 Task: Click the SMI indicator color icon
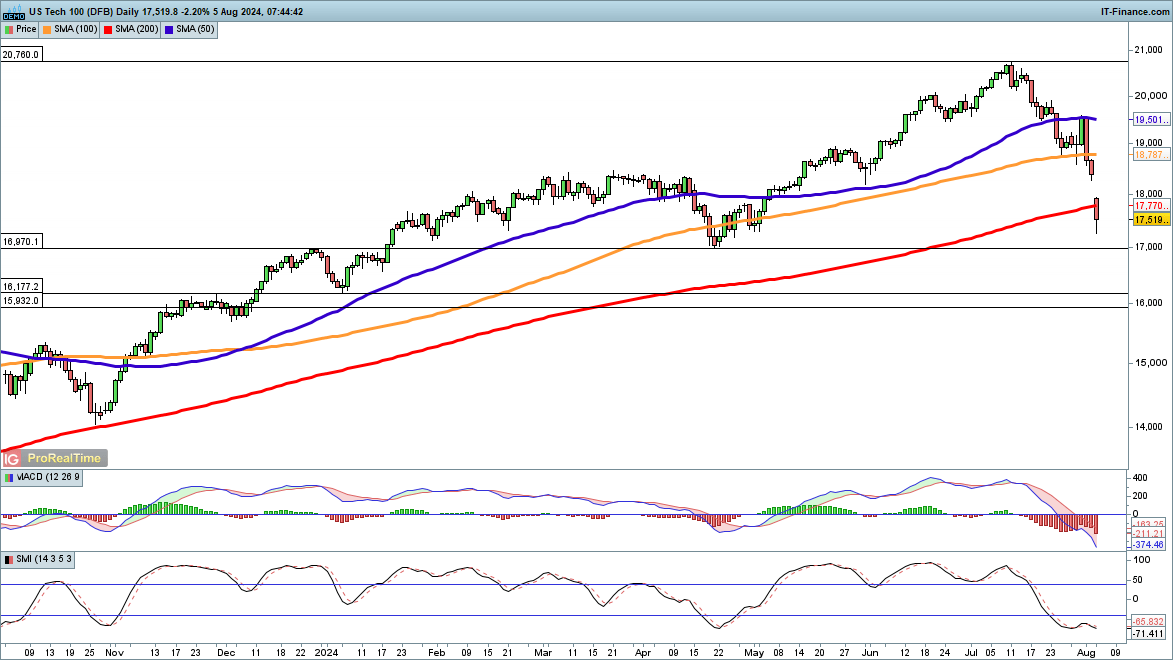tap(9, 559)
